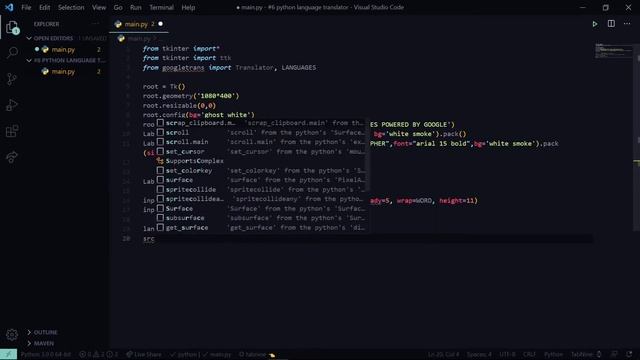
Task: Show errors and warnings count in status bar
Action: point(99,354)
